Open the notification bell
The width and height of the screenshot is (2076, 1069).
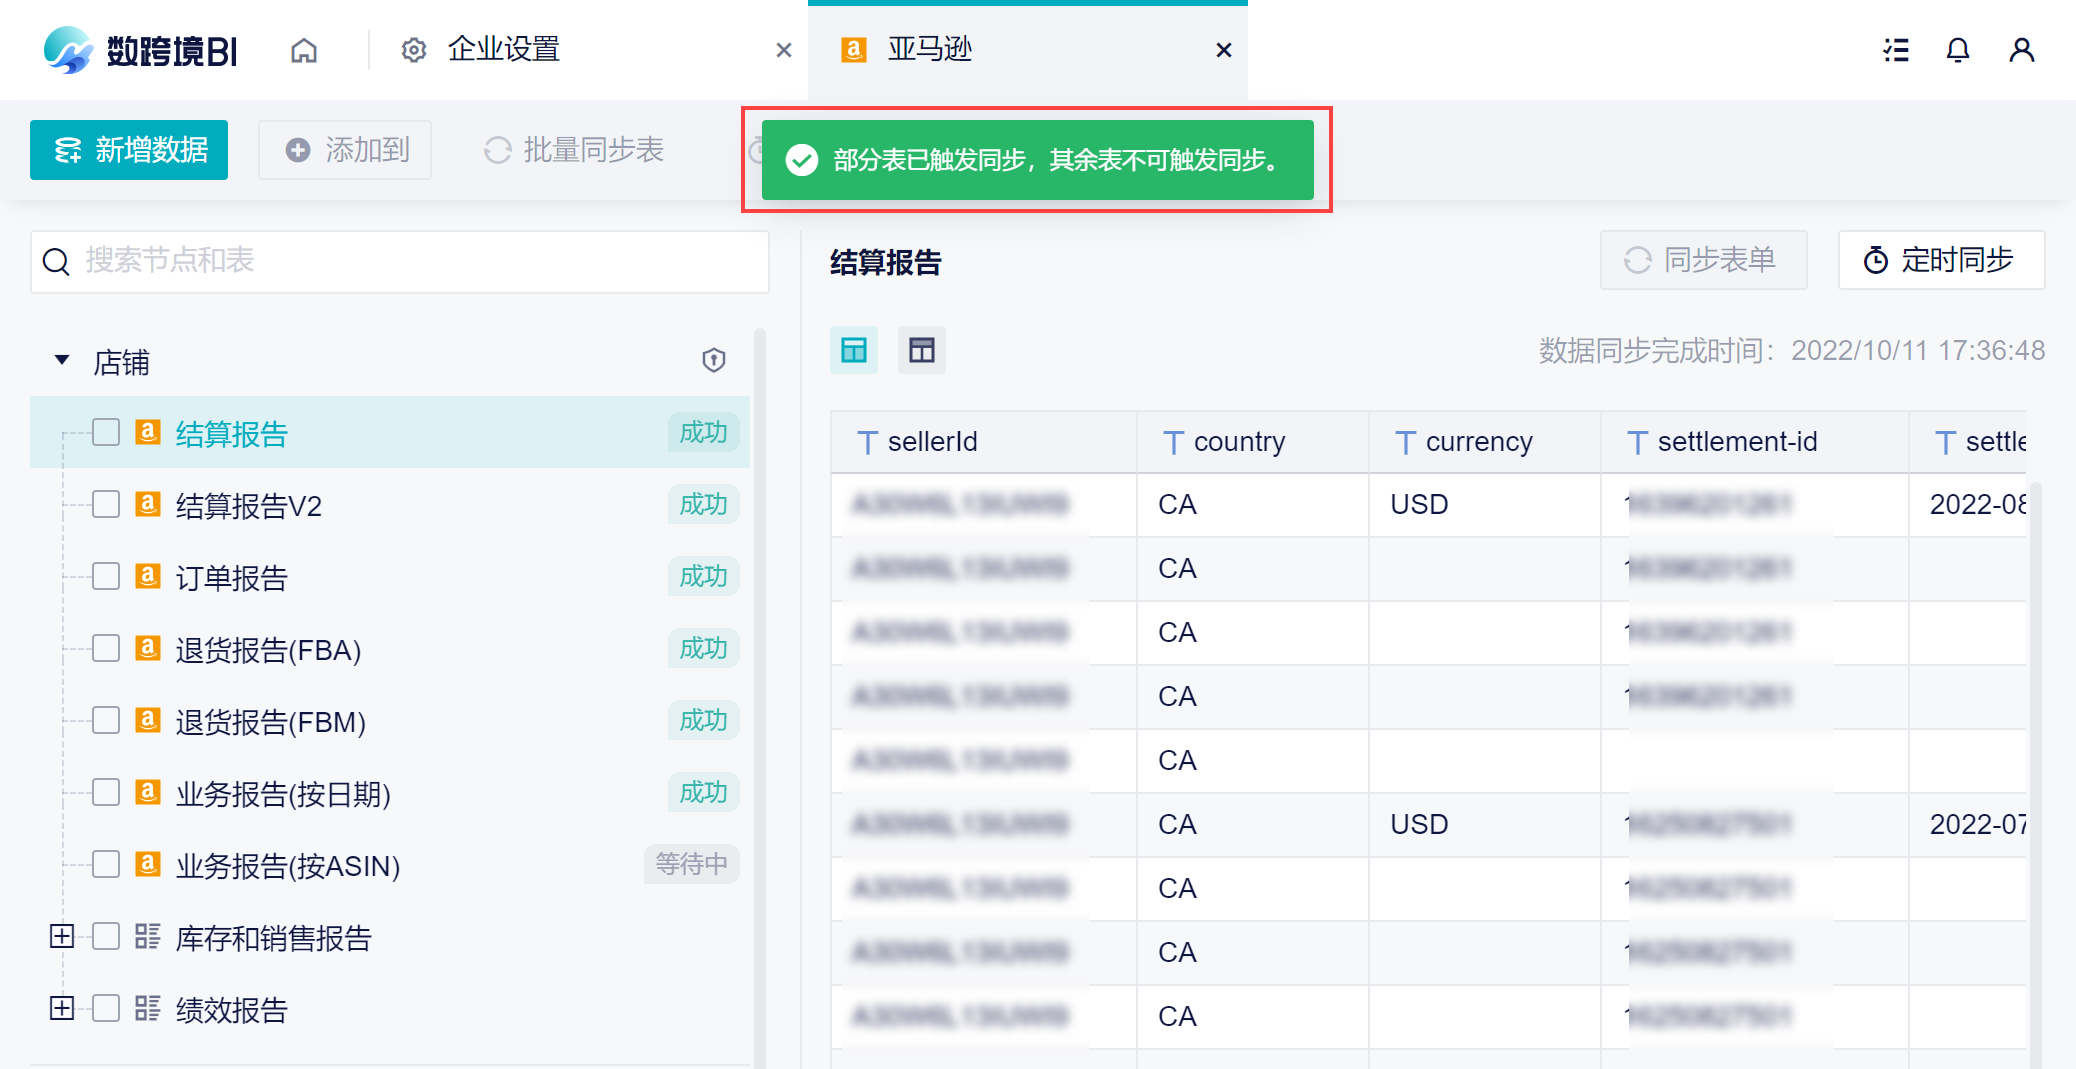(x=1957, y=50)
